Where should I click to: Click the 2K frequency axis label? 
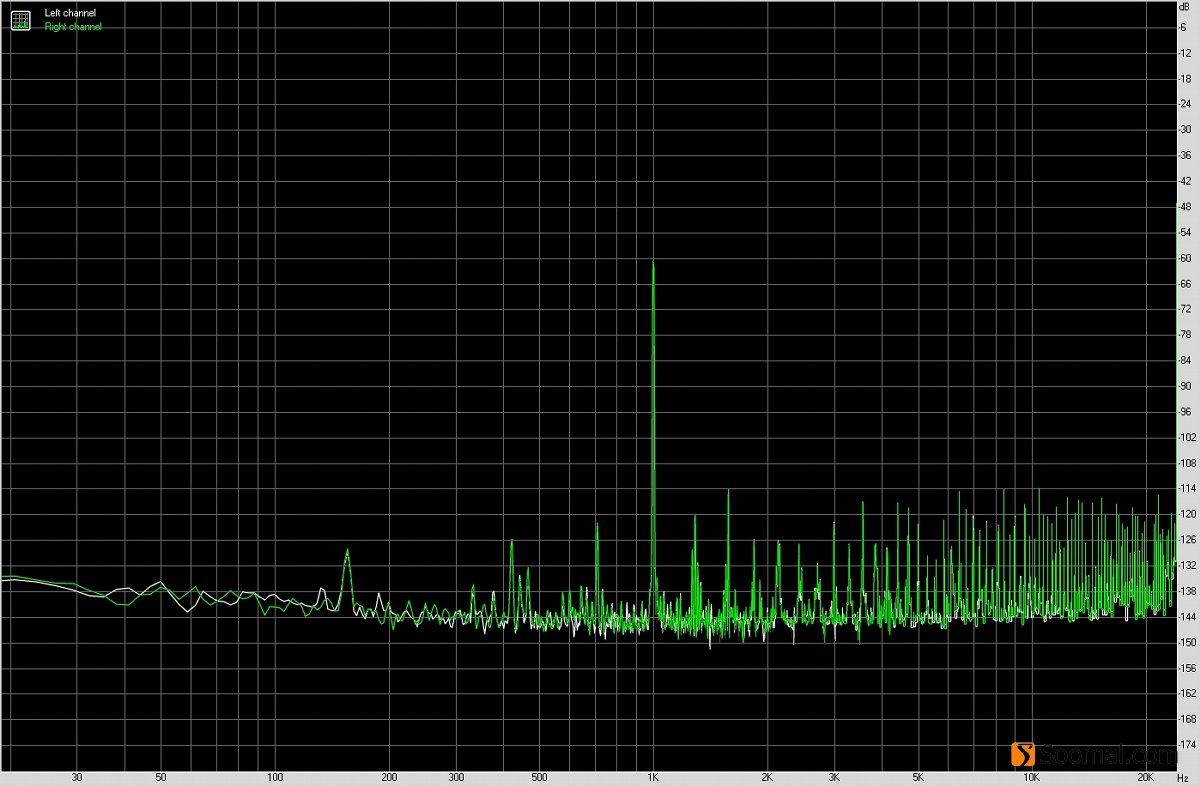767,777
